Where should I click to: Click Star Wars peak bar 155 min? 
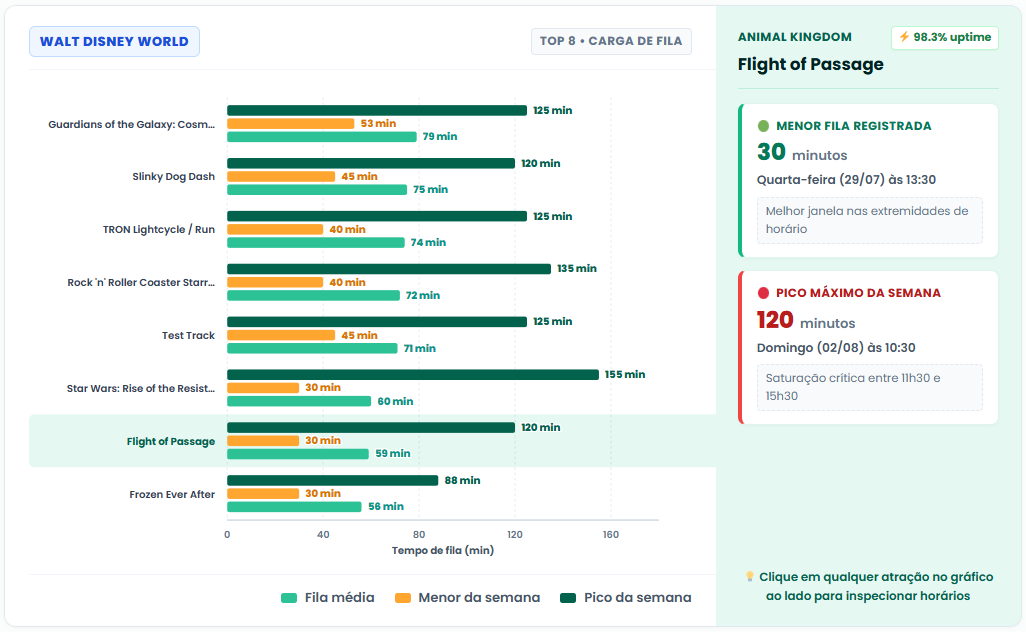413,375
